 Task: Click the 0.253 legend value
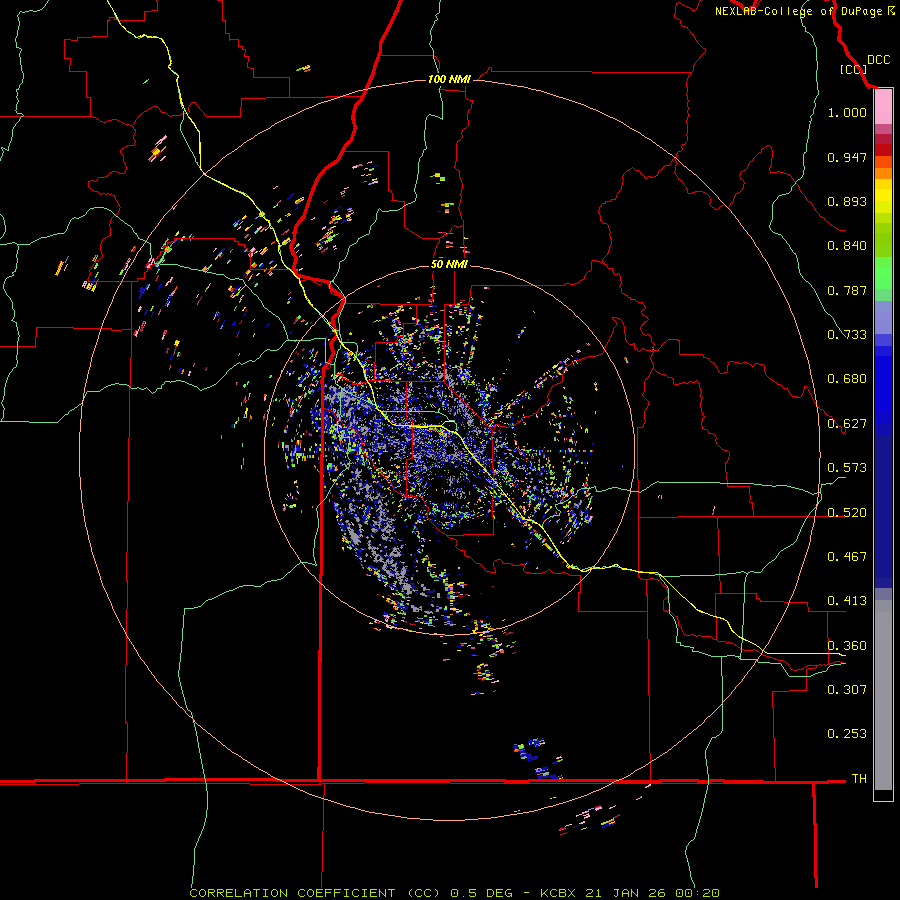click(x=847, y=734)
